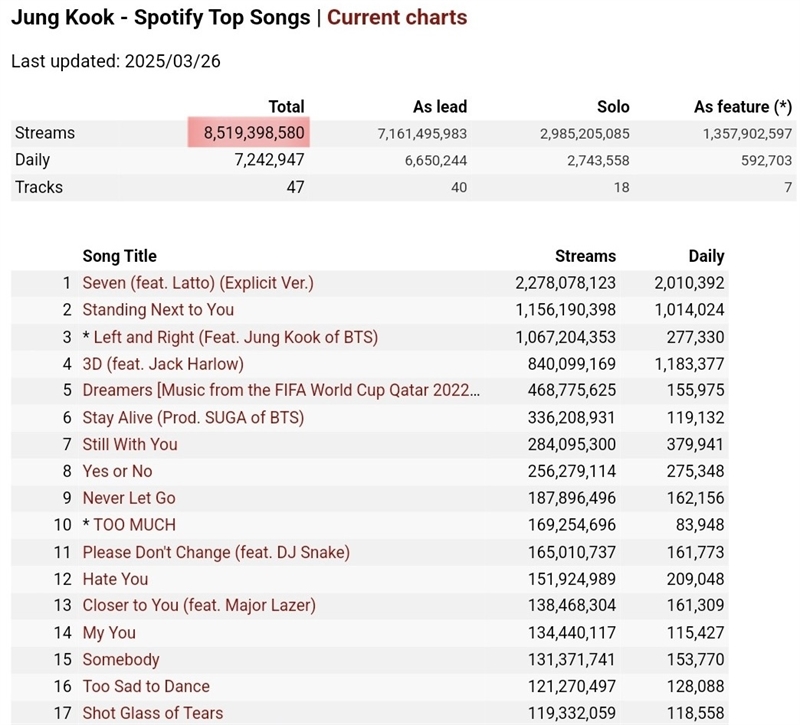Open the Yes or No link

pyautogui.click(x=117, y=471)
